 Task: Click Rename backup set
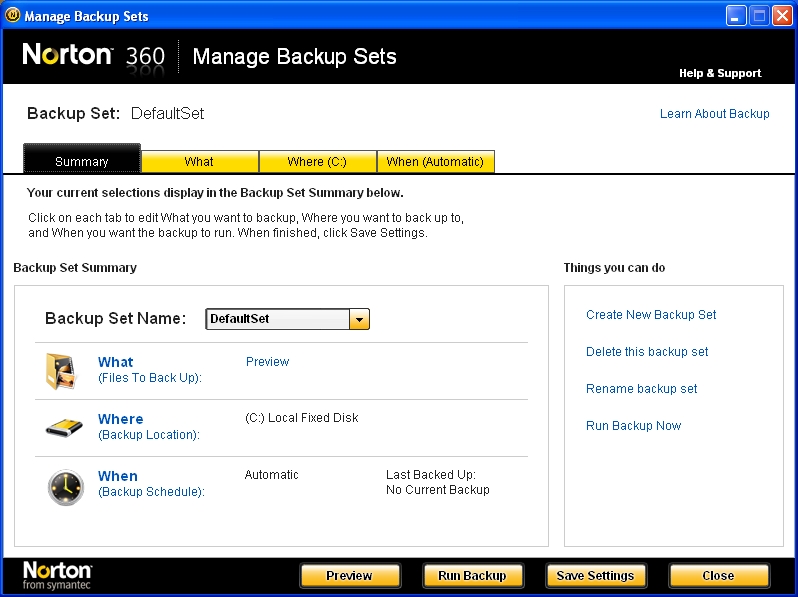(641, 389)
